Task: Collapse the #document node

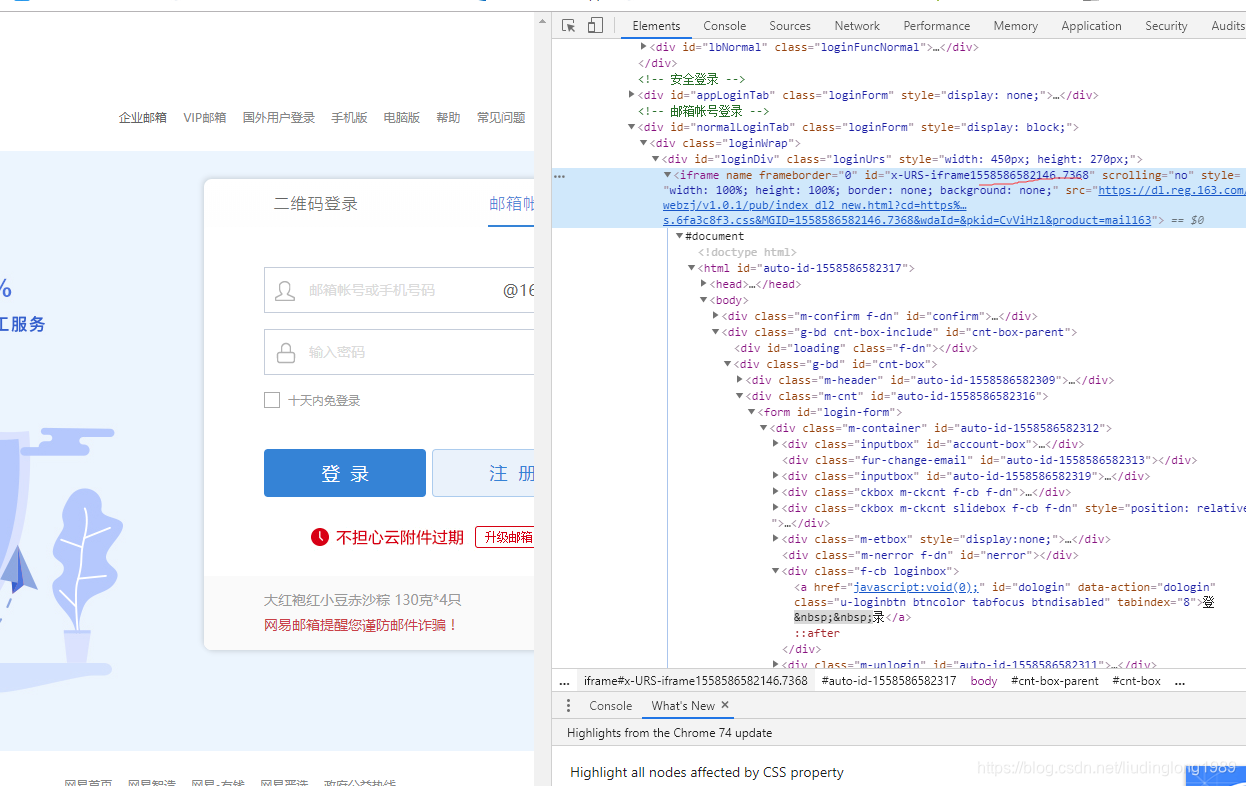Action: pos(680,236)
